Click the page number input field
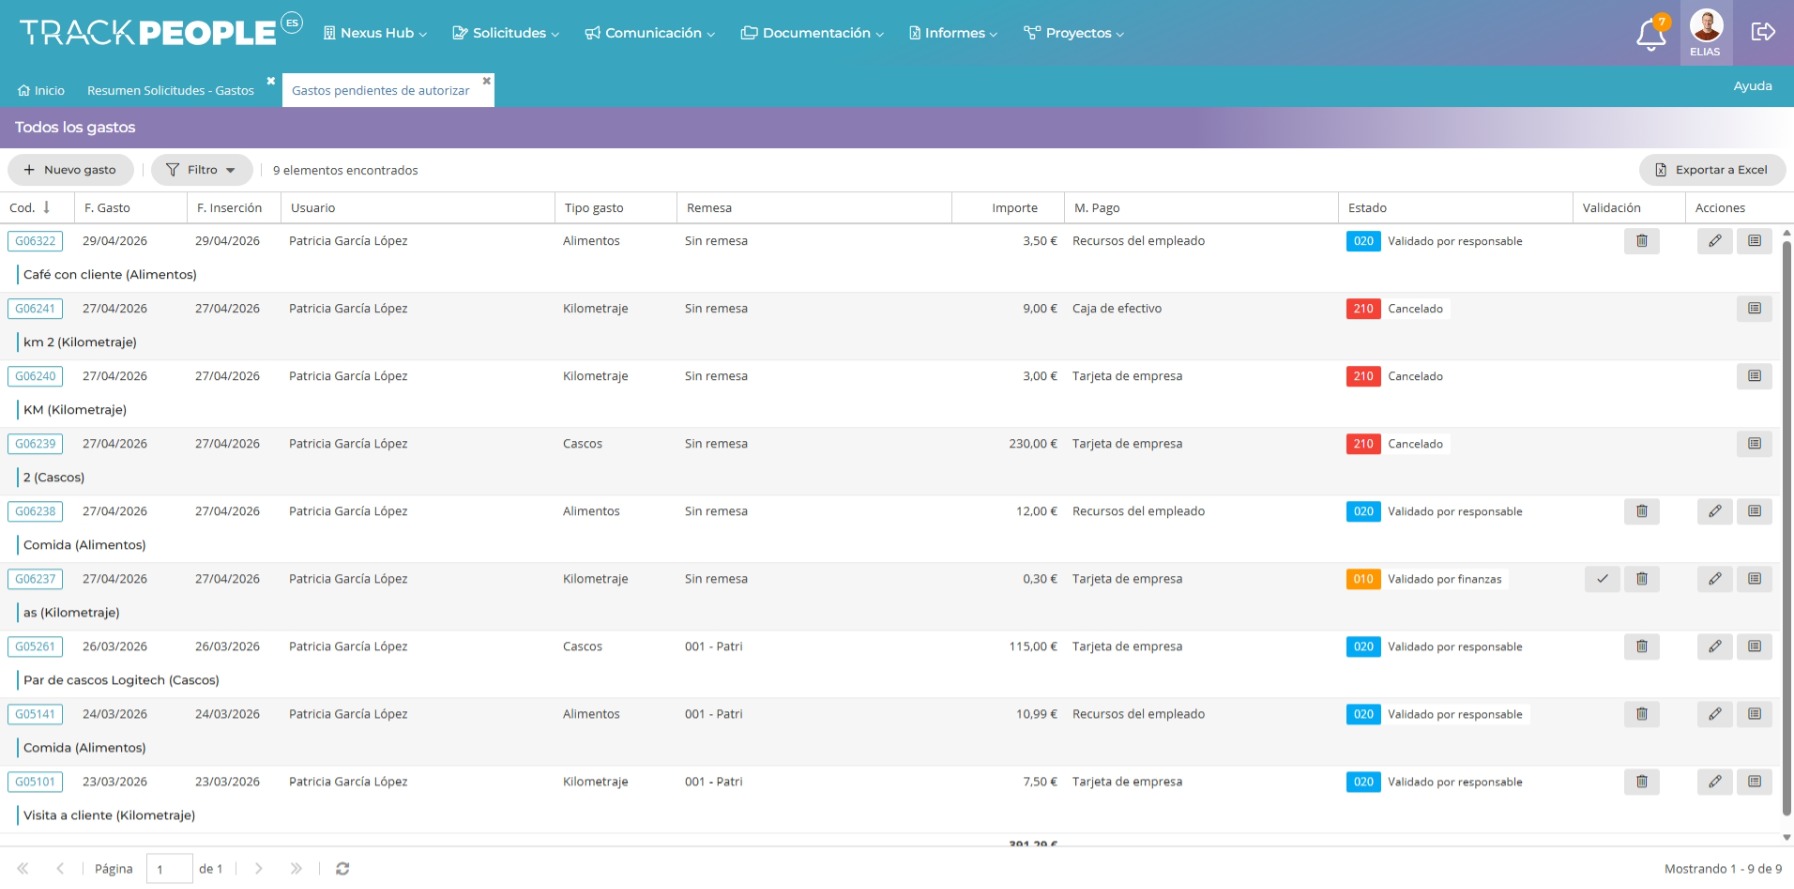 point(169,869)
